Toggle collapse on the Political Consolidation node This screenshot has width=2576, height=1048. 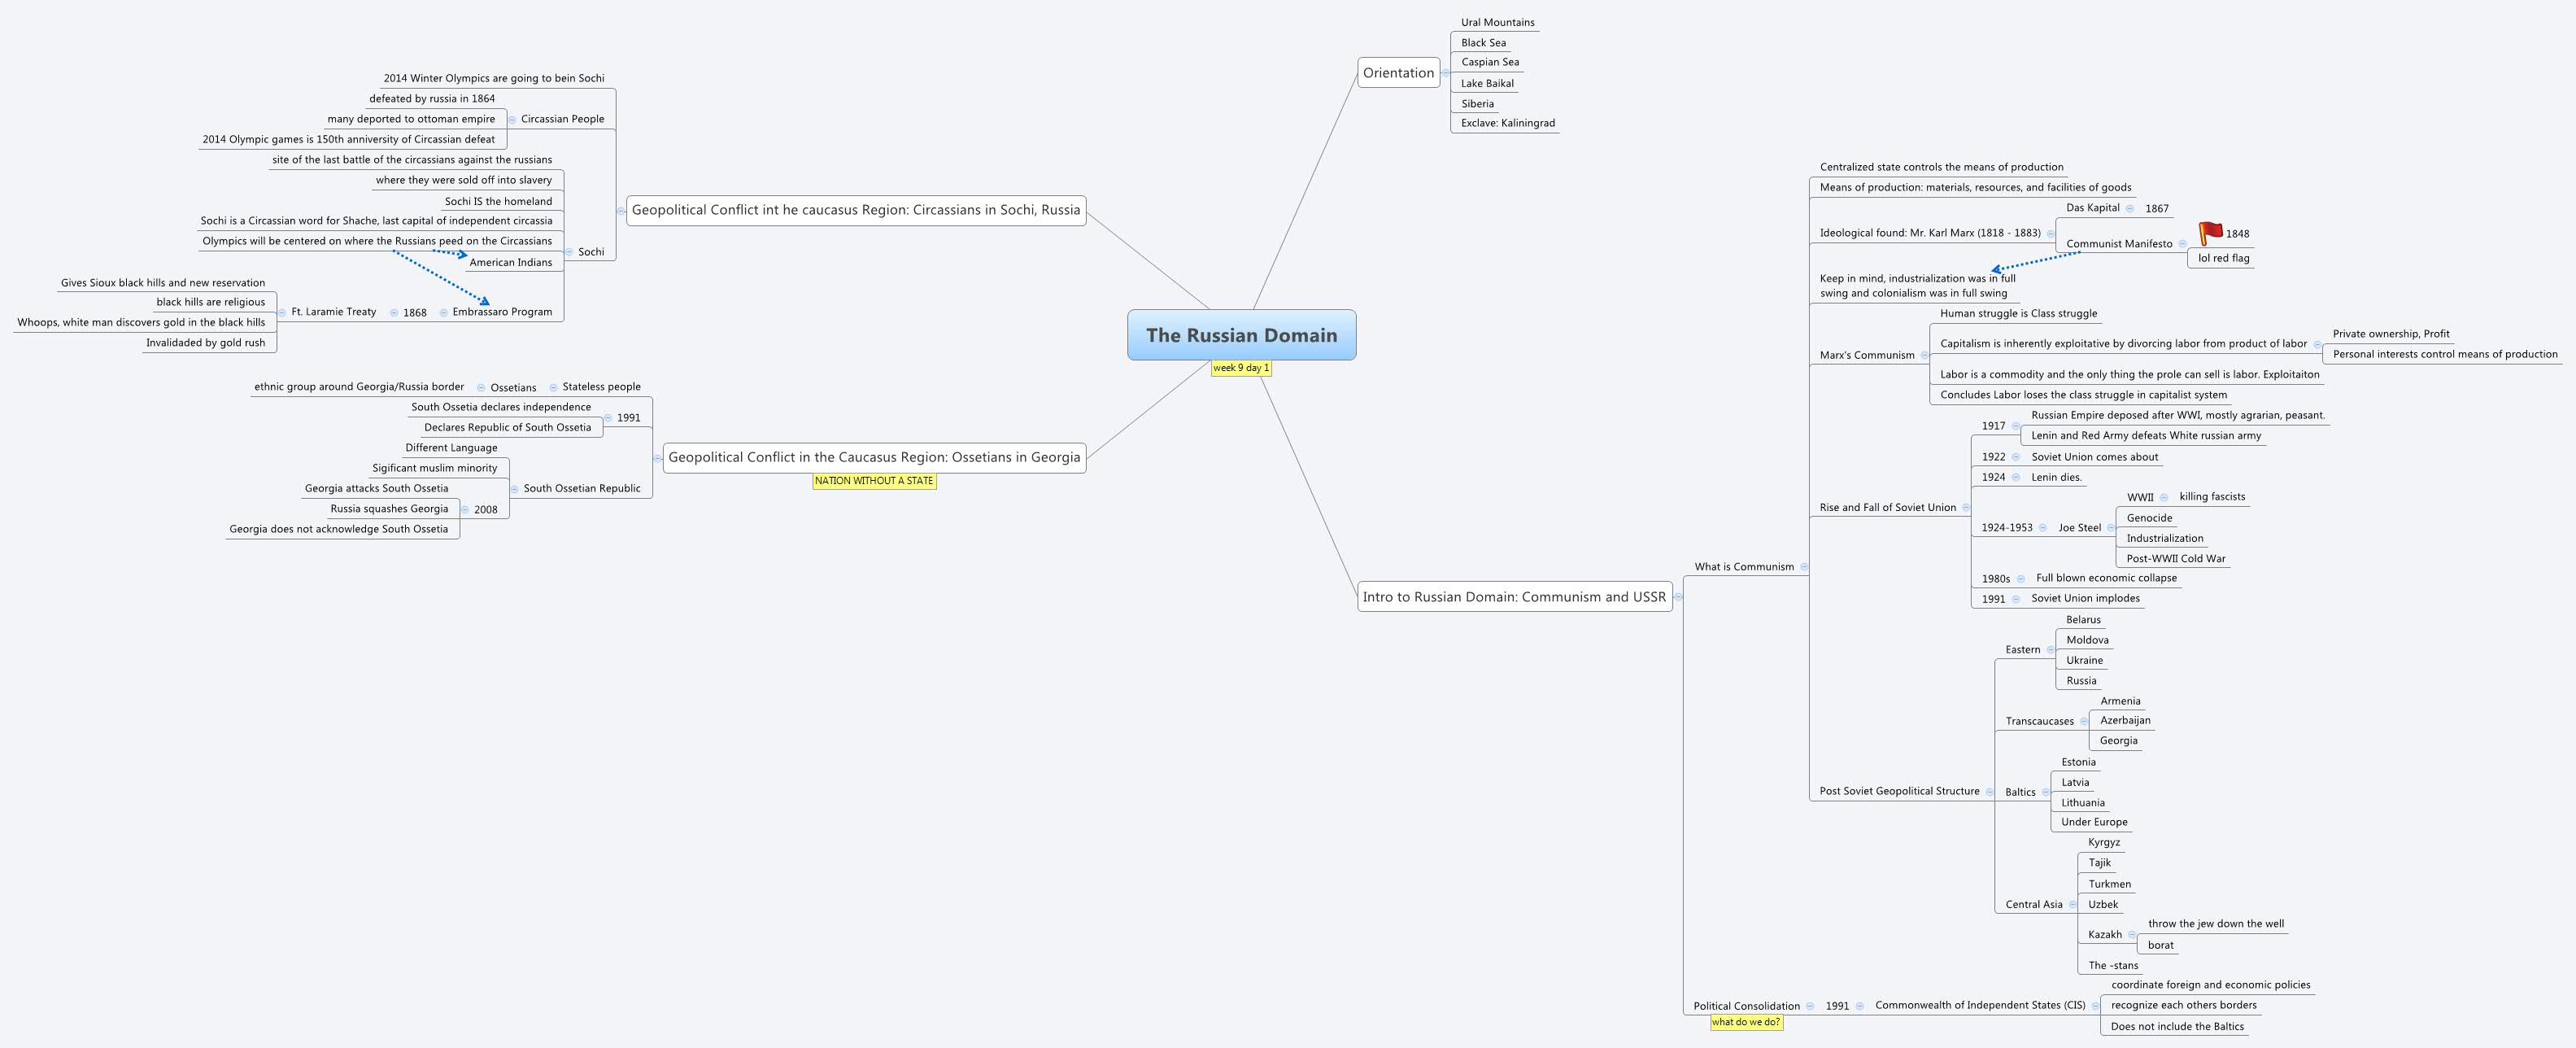[1811, 1005]
